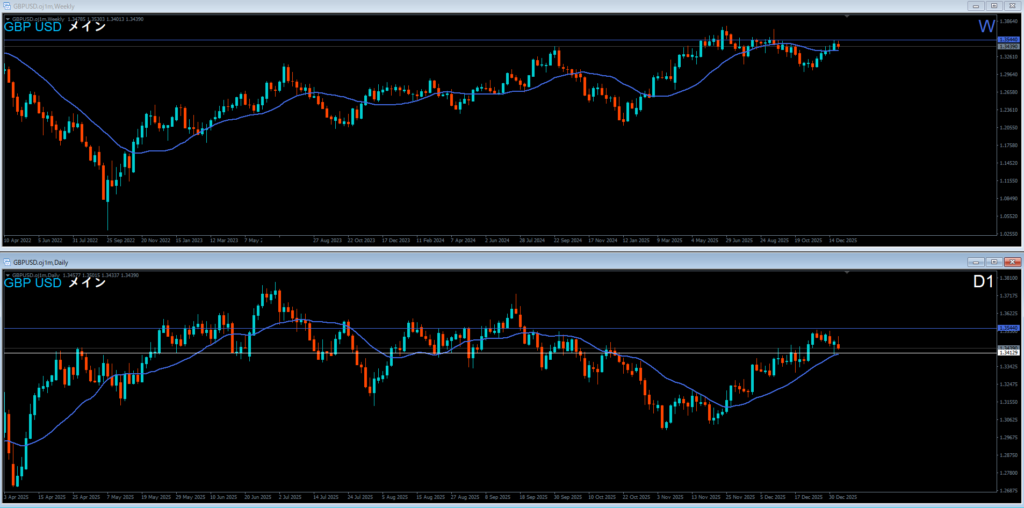Click the chart shift triangle on Daily chart

click(848, 271)
